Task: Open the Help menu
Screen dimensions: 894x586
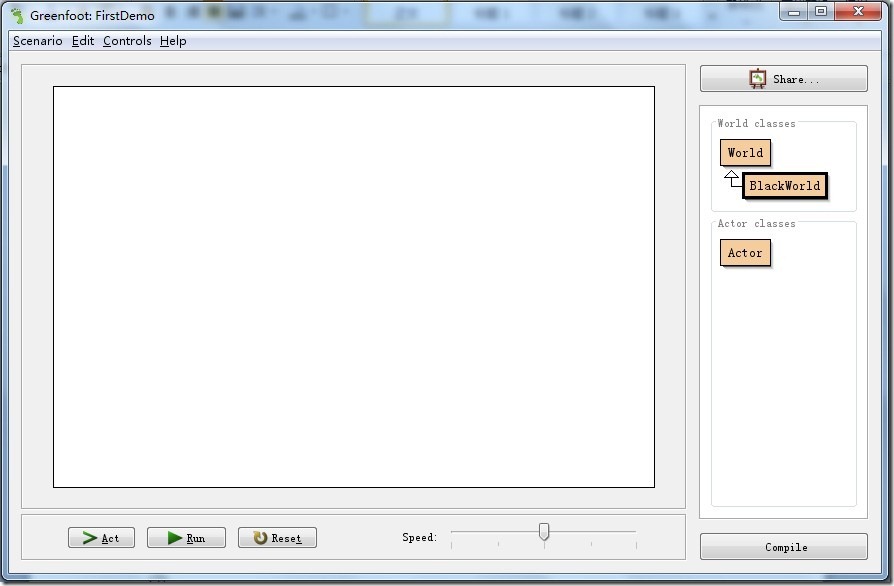Action: pos(173,41)
